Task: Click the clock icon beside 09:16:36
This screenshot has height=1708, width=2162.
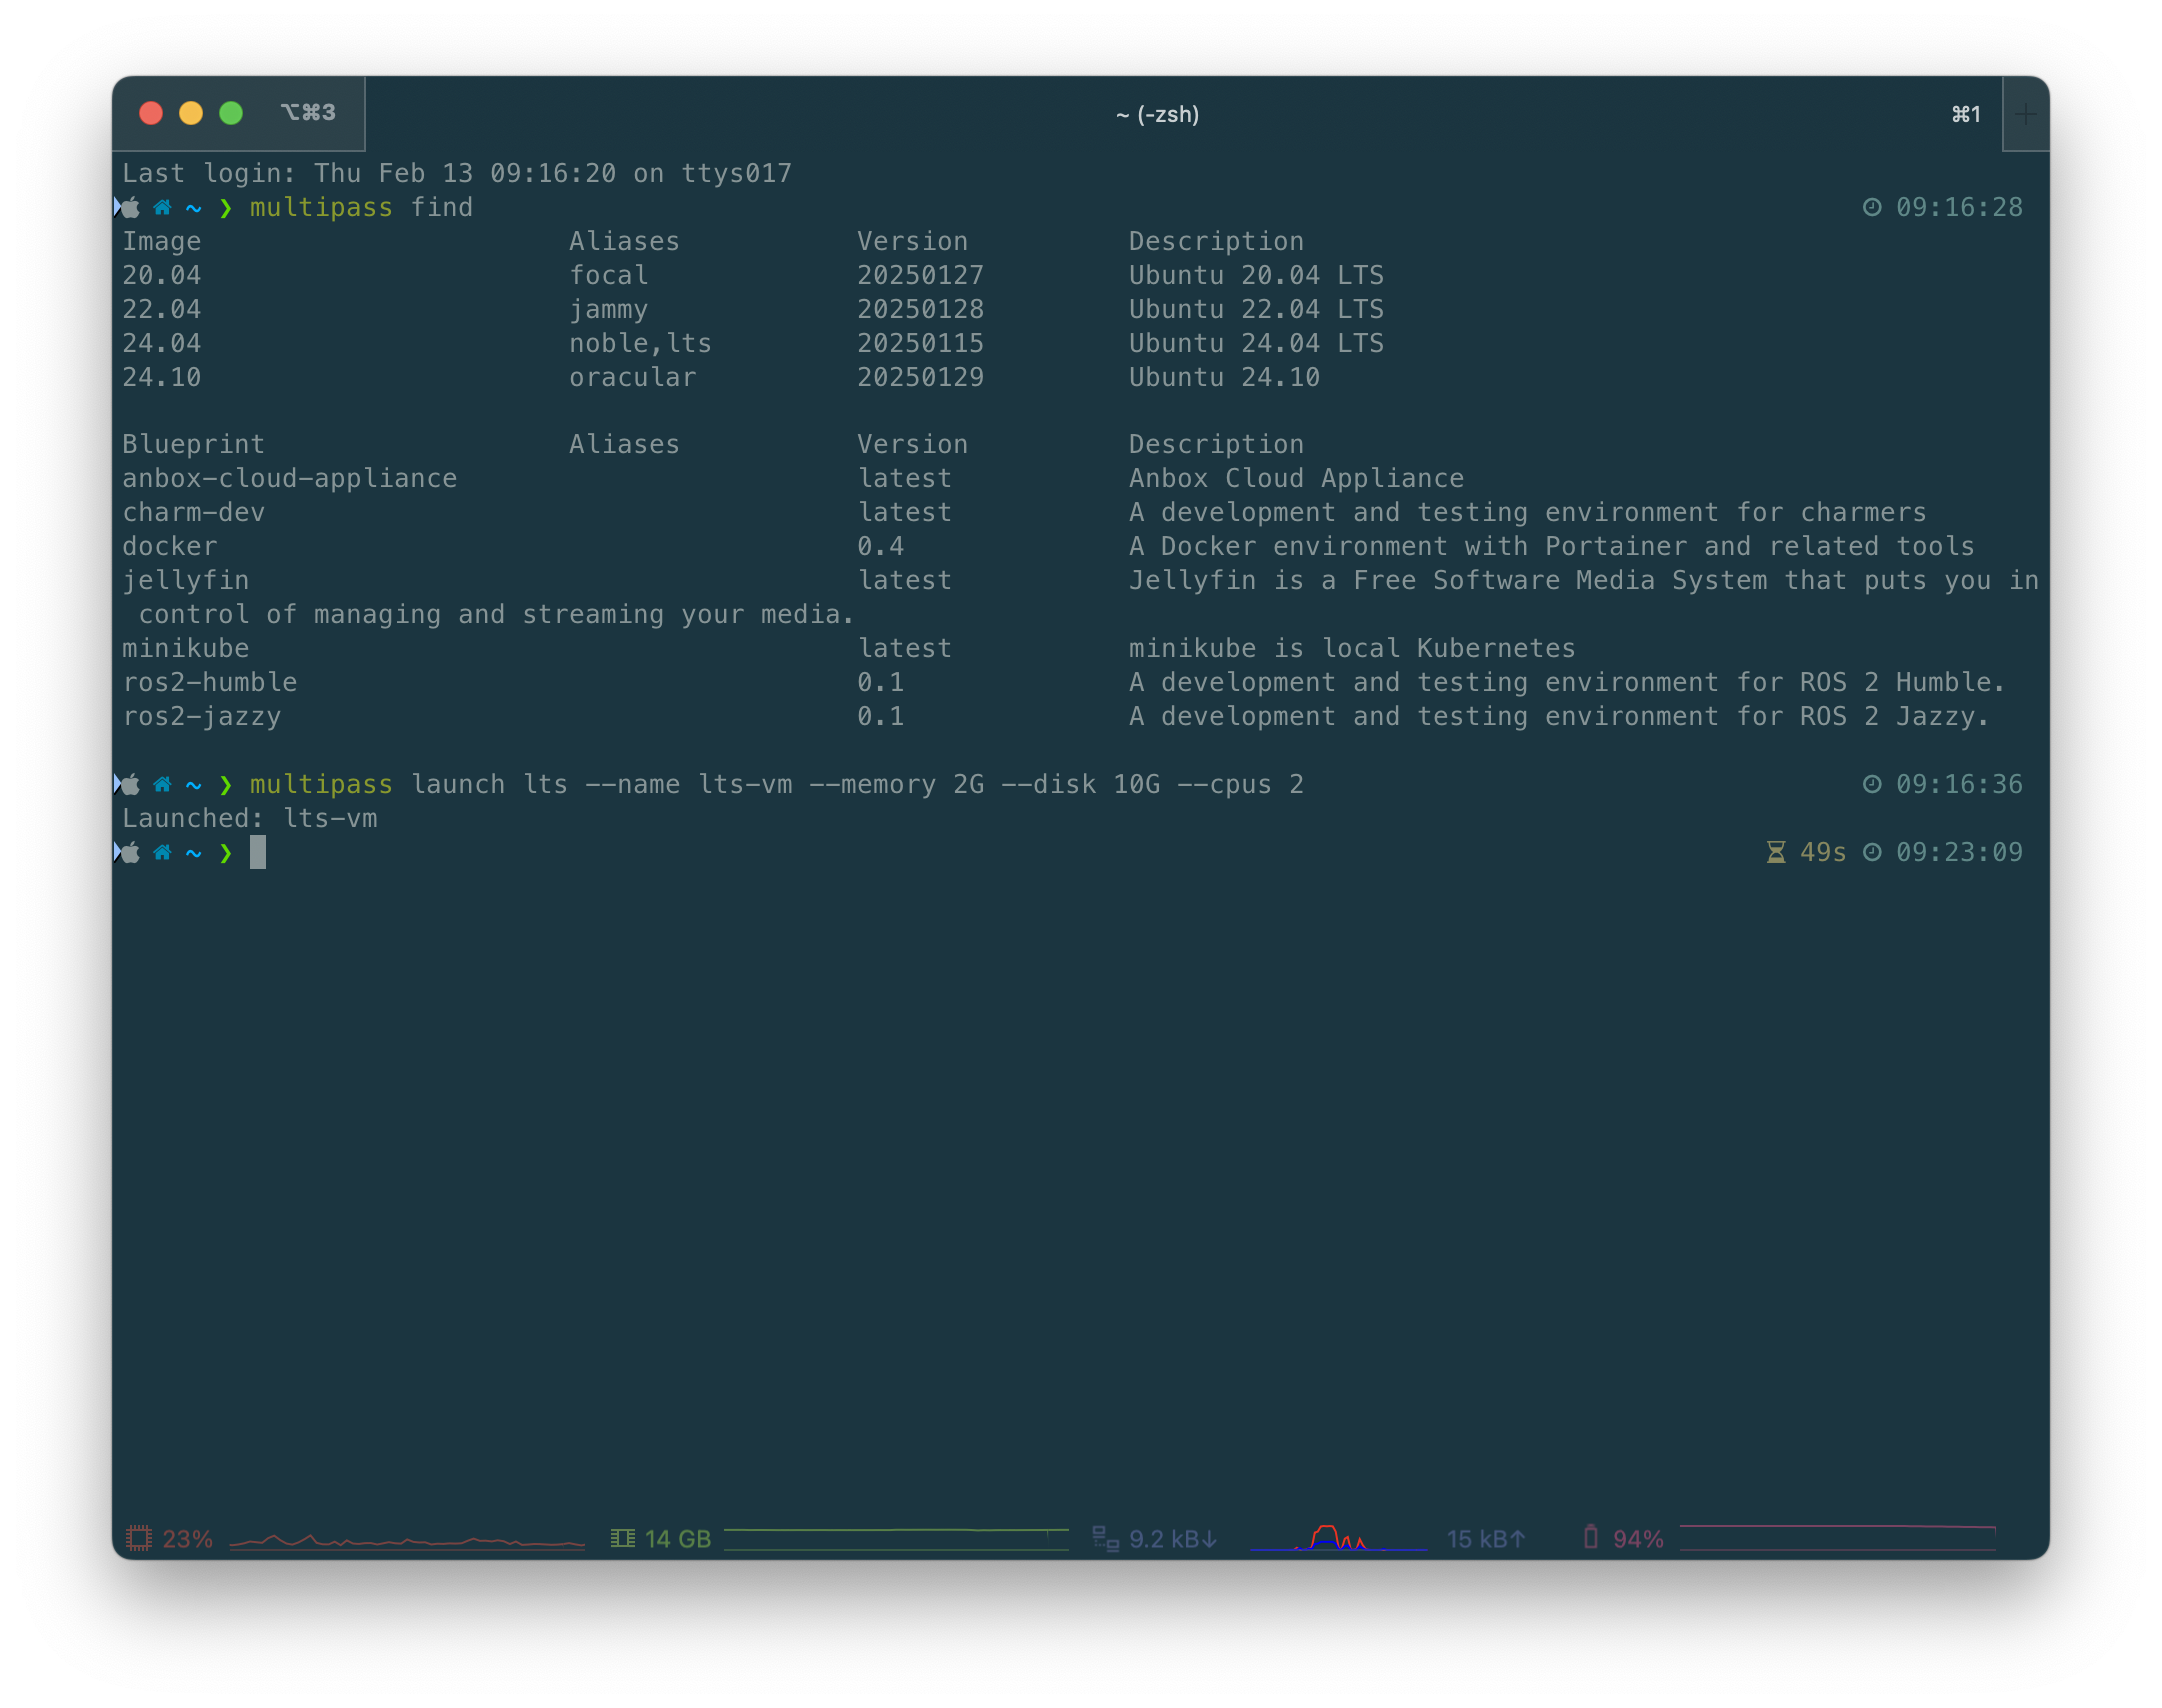Action: 1872,785
